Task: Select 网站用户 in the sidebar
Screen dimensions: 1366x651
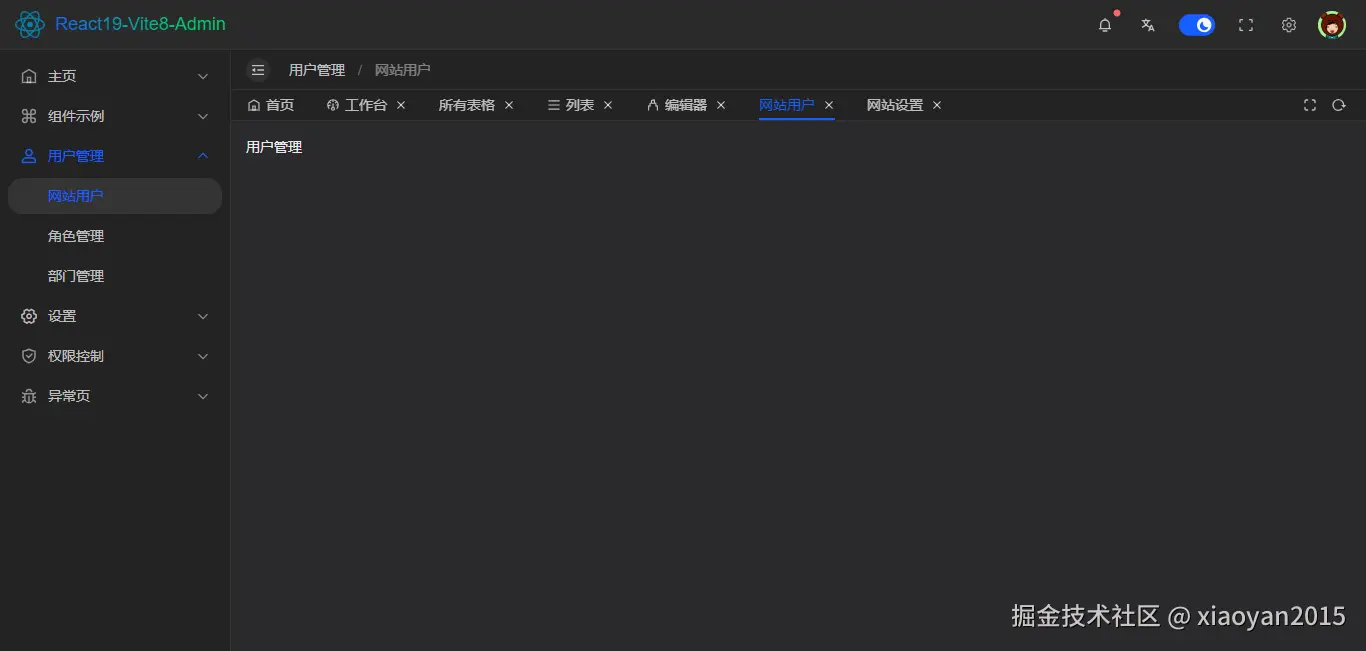Action: (x=115, y=196)
